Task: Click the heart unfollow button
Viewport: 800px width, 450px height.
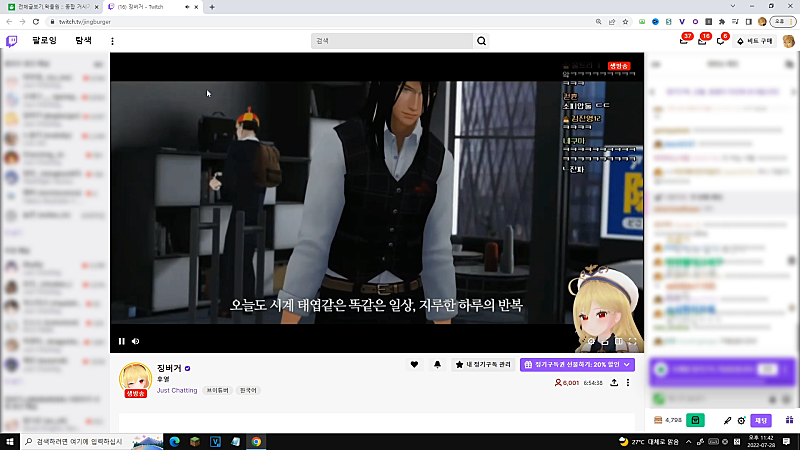Action: tap(414, 364)
